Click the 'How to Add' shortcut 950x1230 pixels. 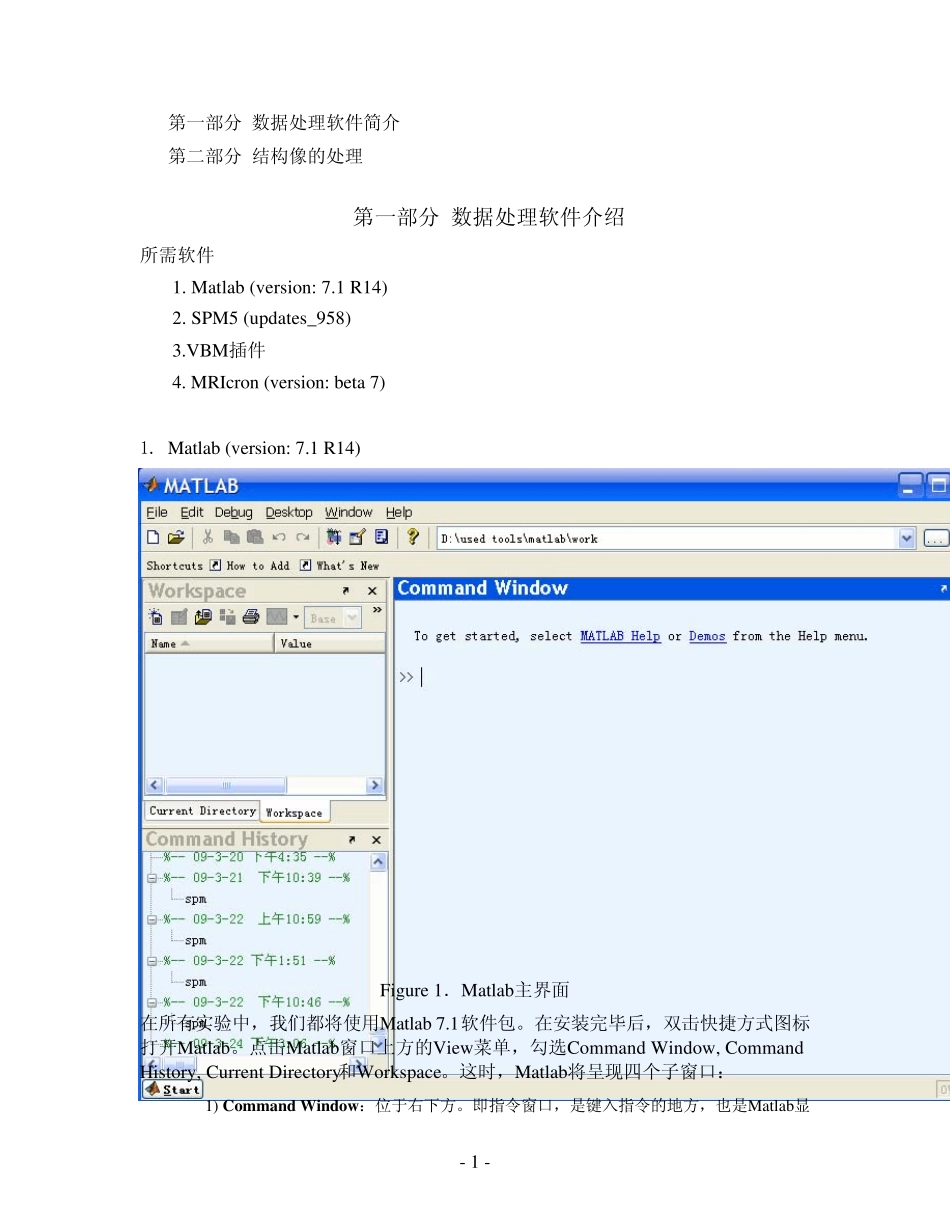point(250,566)
